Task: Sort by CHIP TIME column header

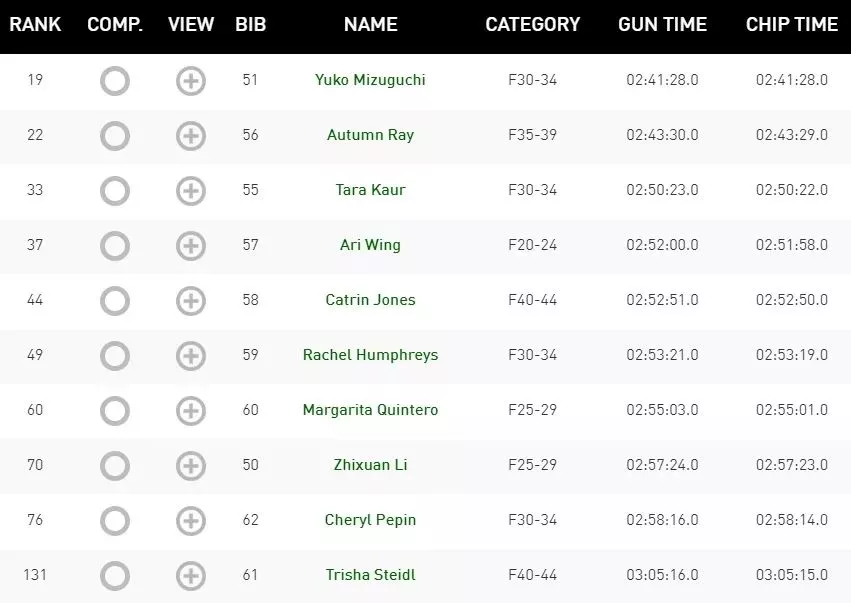Action: [791, 24]
